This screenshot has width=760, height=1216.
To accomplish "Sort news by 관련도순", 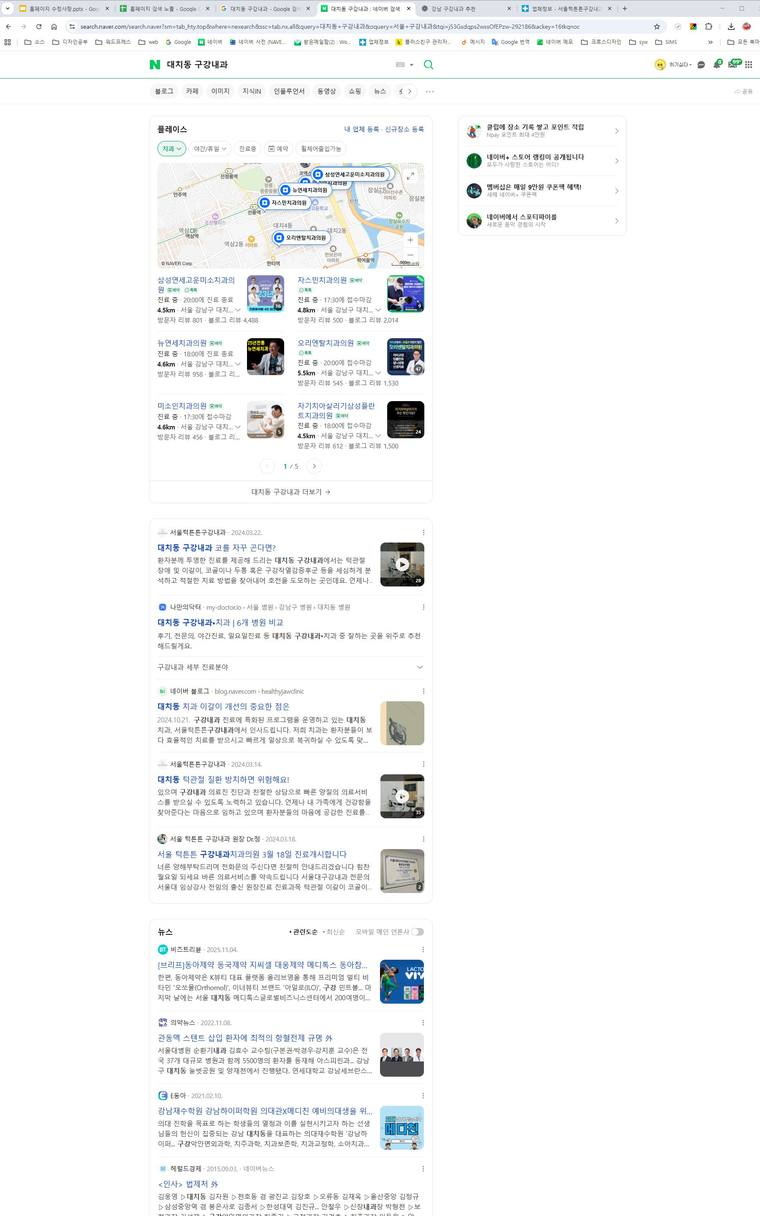I will (303, 931).
